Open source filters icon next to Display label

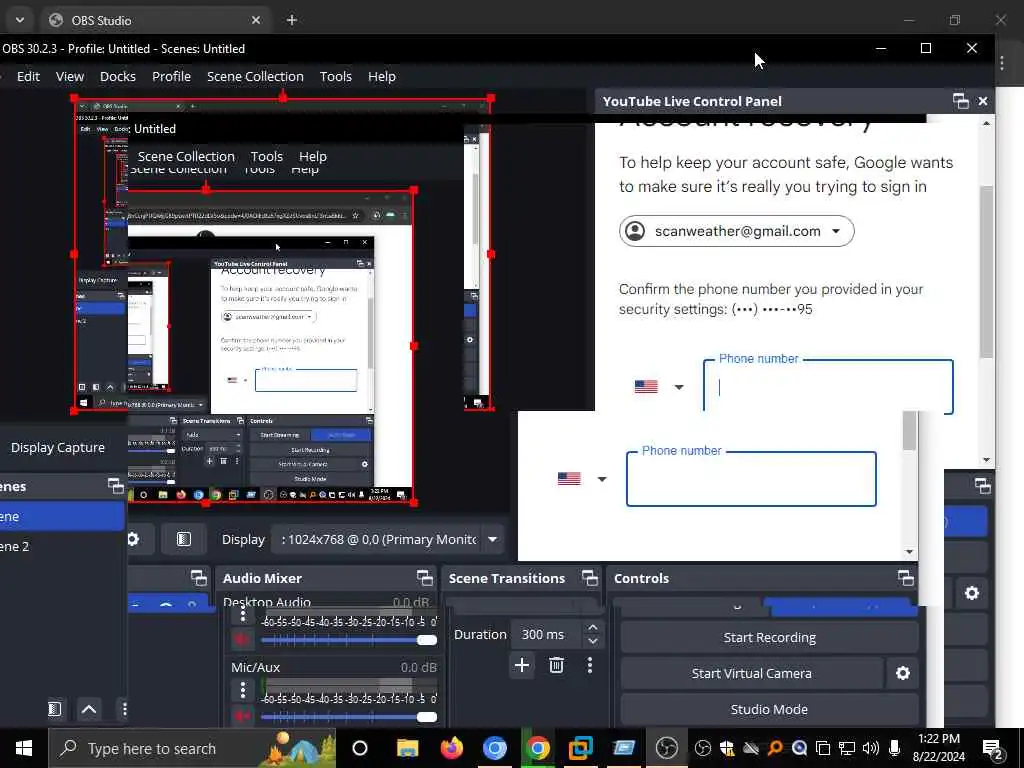(x=184, y=539)
